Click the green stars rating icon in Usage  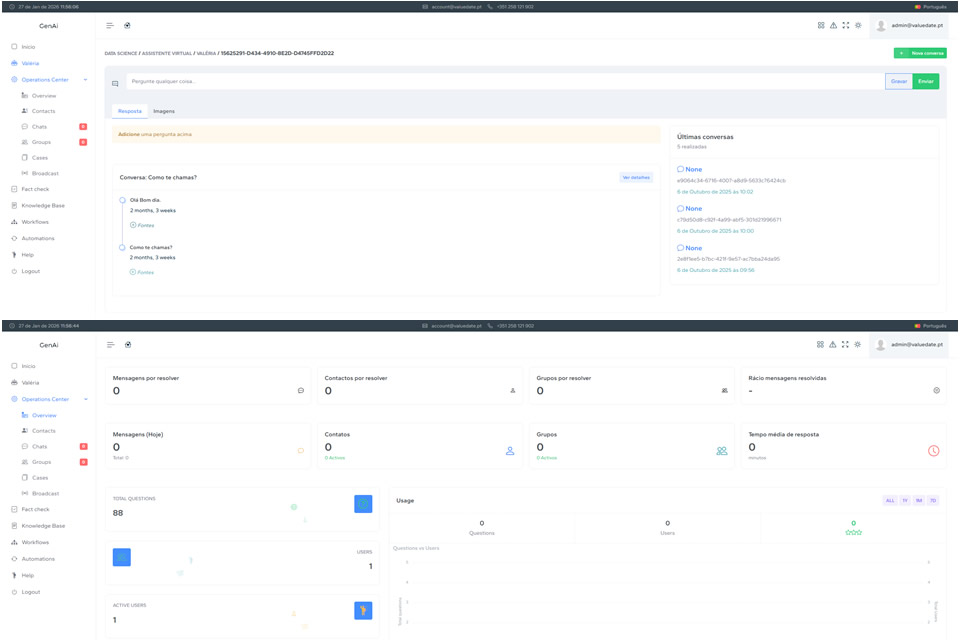tap(853, 532)
